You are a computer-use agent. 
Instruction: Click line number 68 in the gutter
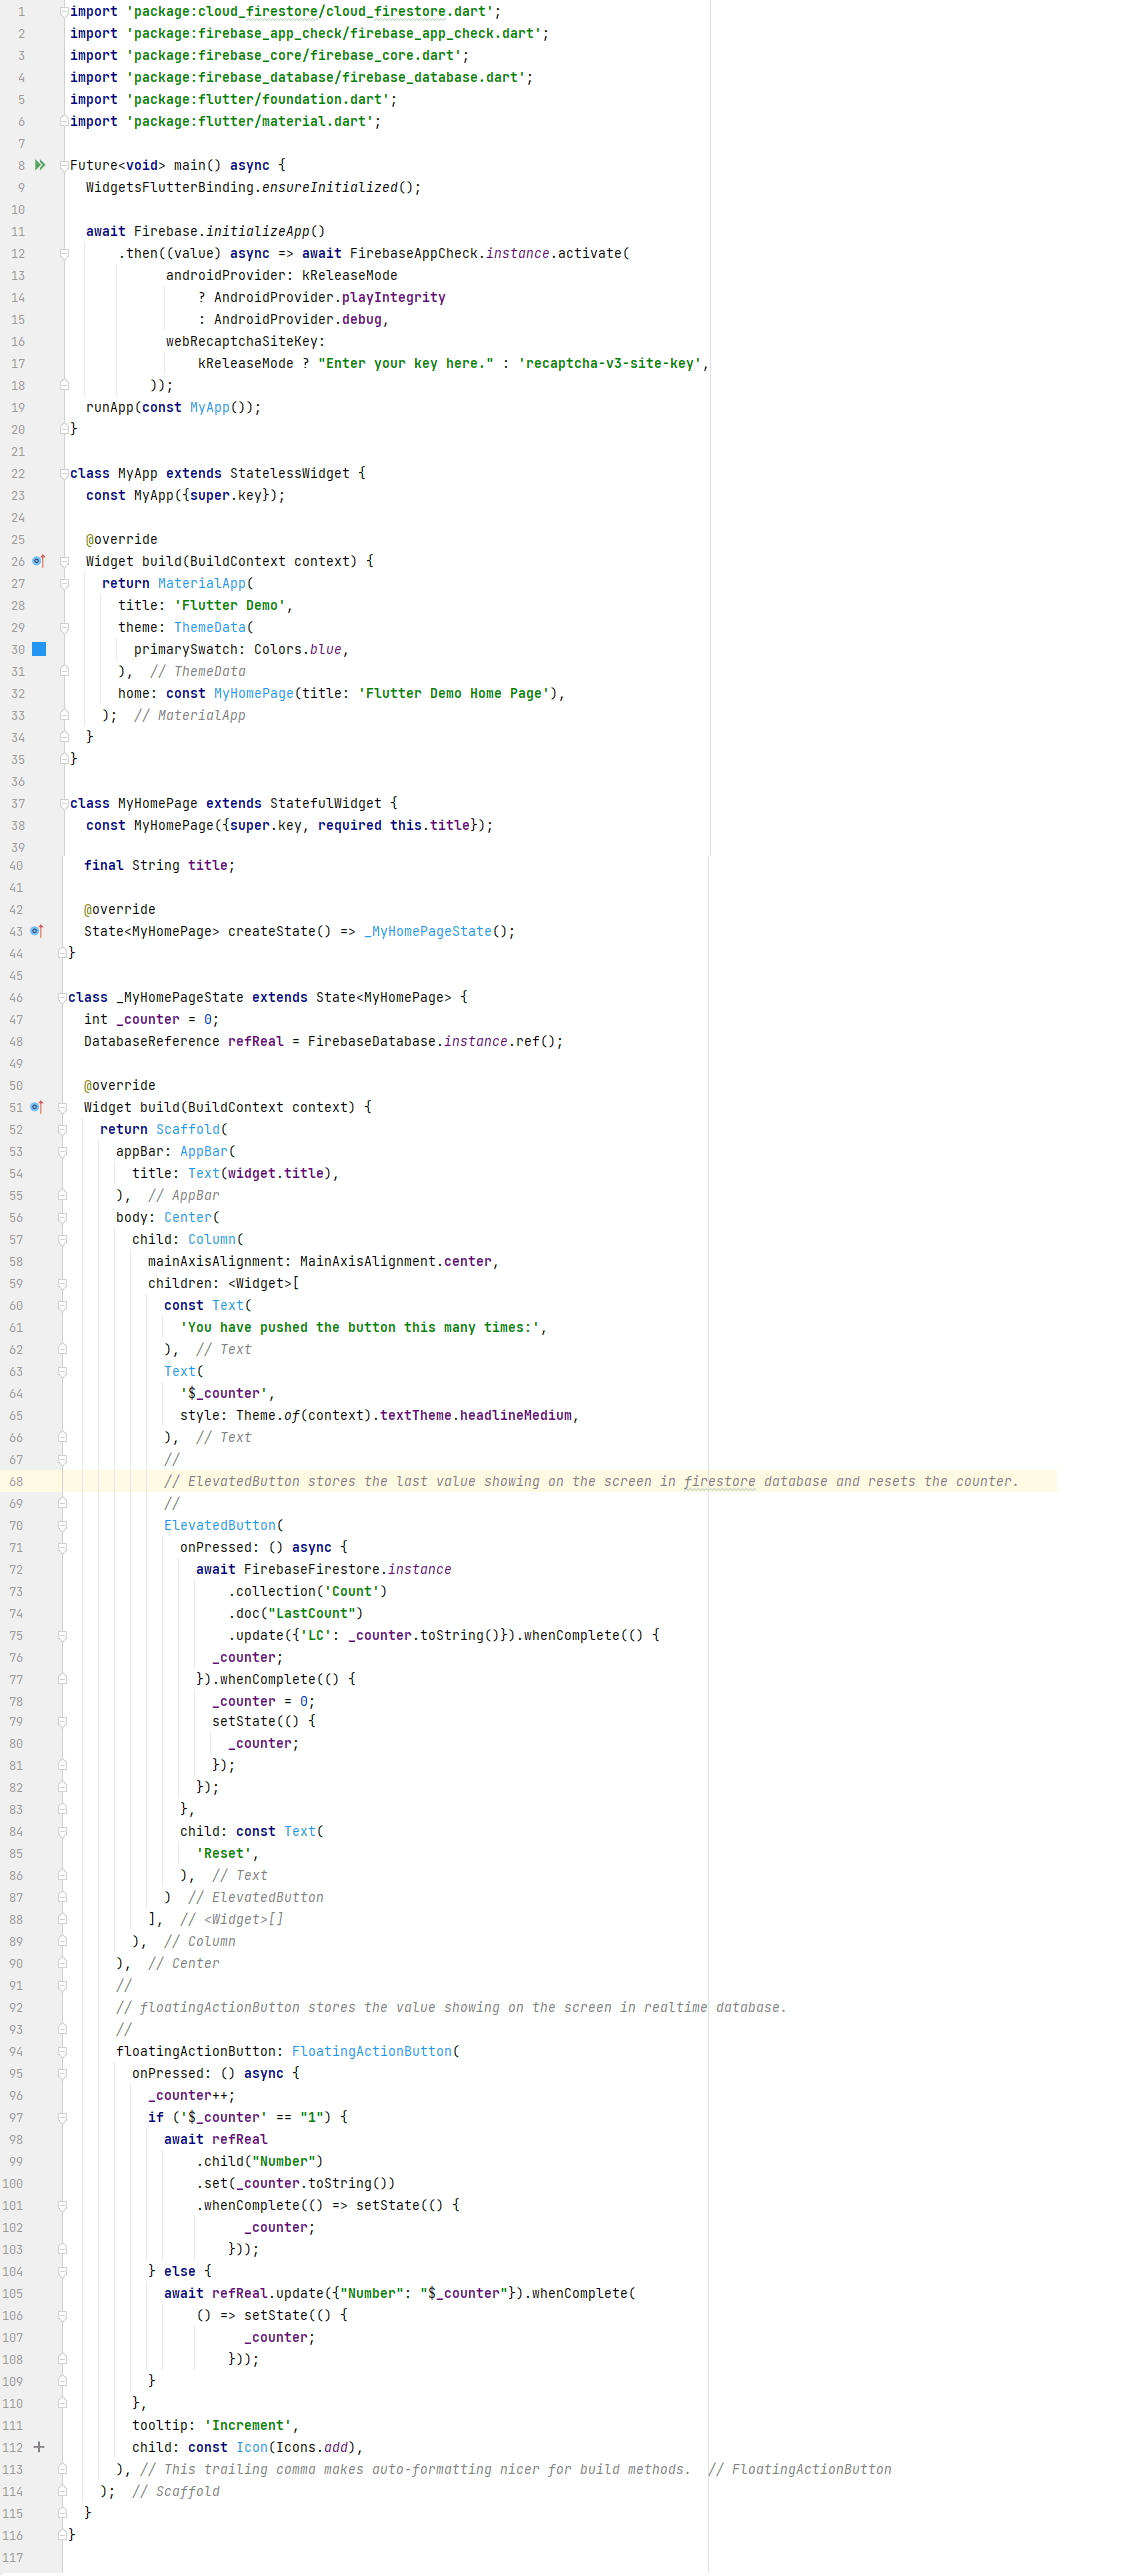tap(16, 1481)
